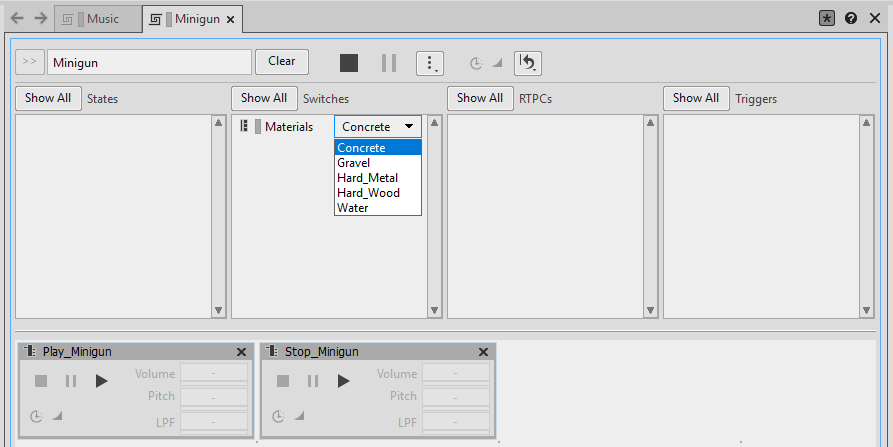Image resolution: width=893 pixels, height=447 pixels.
Task: Click Show All for RTPCs
Action: (480, 98)
